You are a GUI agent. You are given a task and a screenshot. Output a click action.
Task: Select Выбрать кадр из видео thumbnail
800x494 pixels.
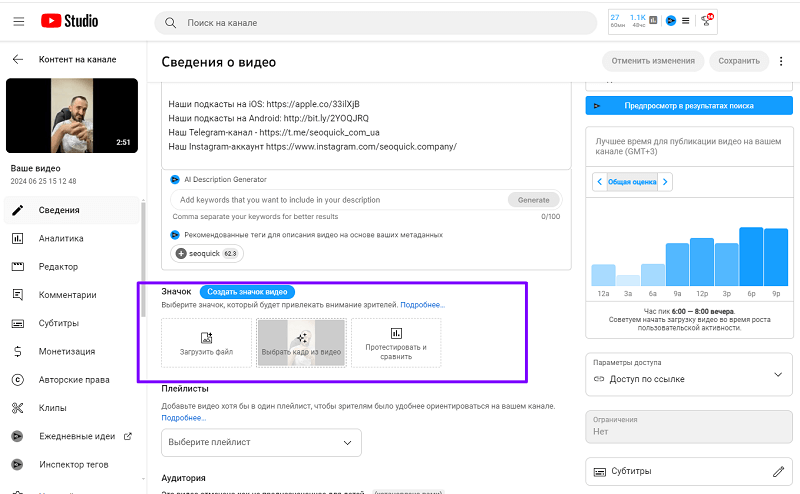301,343
